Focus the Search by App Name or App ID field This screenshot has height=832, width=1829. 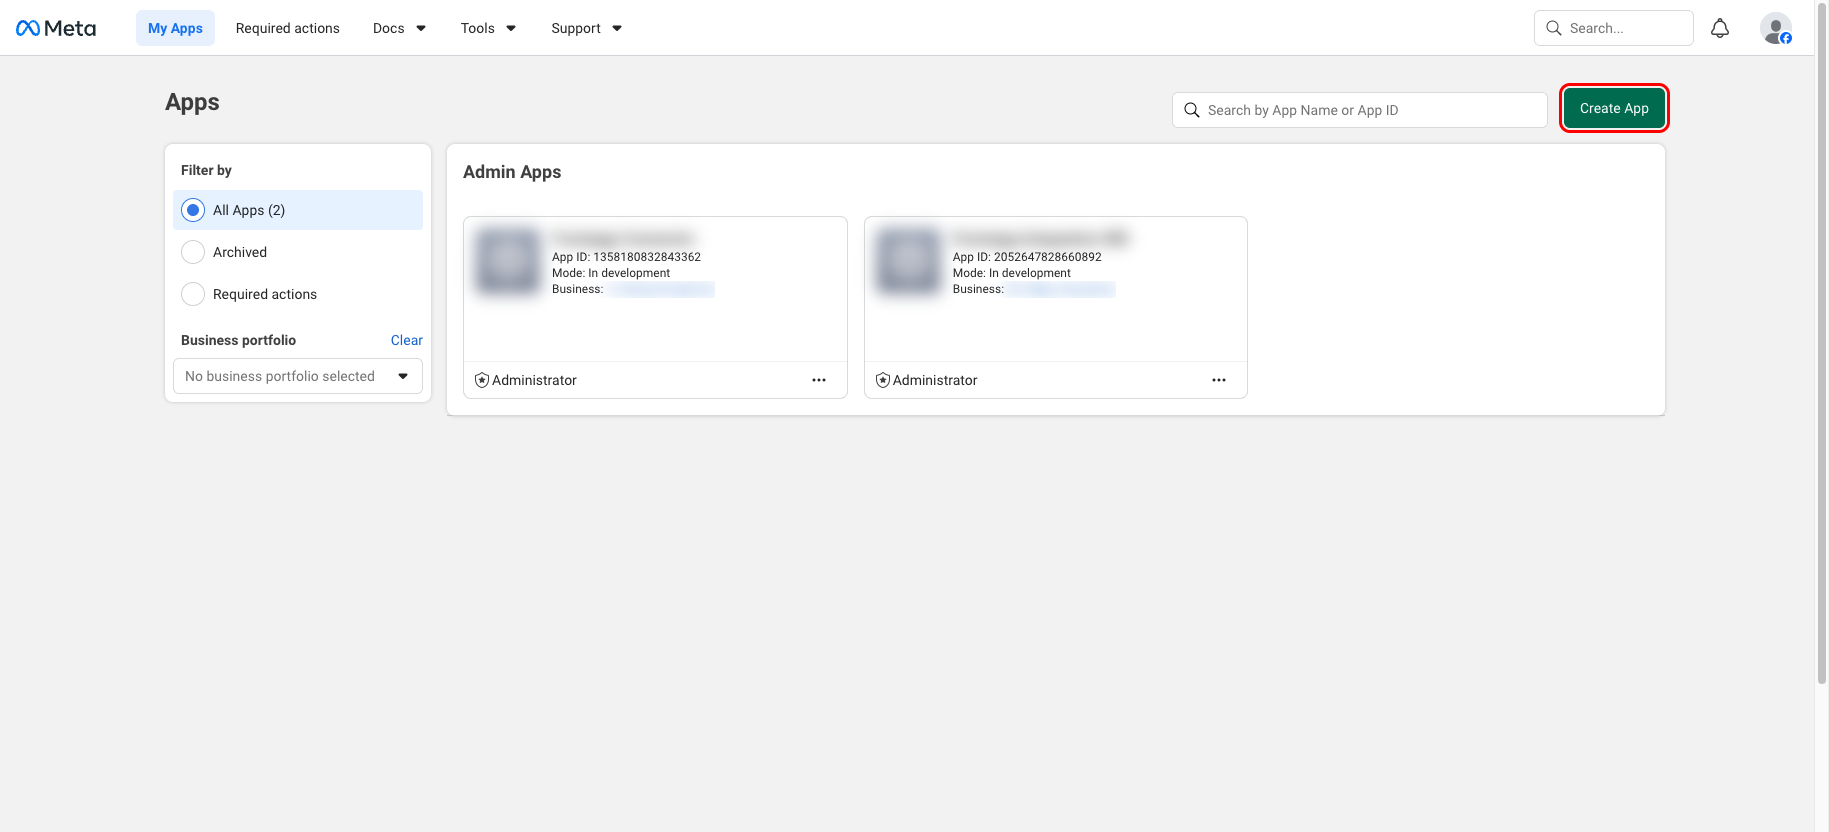(1359, 110)
